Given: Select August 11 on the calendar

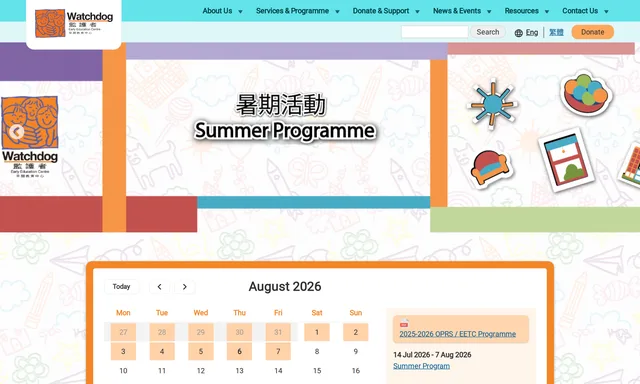Looking at the screenshot, I should [x=162, y=371].
